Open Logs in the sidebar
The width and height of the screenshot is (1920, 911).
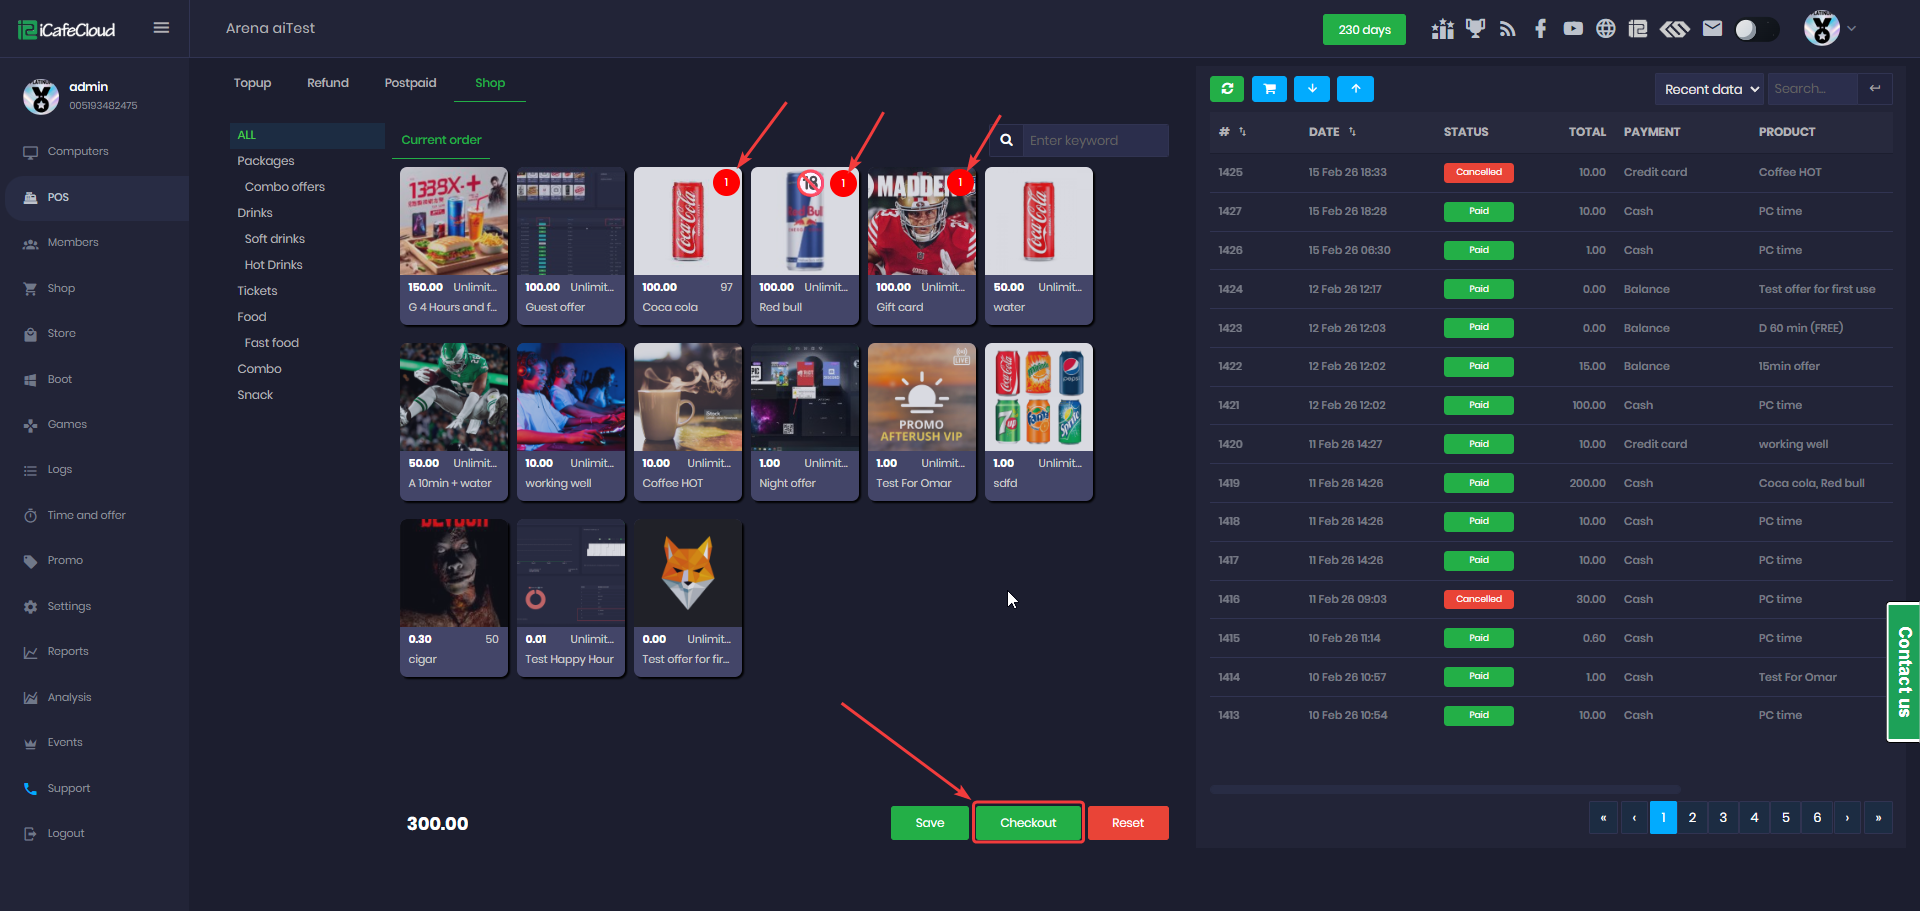point(60,470)
